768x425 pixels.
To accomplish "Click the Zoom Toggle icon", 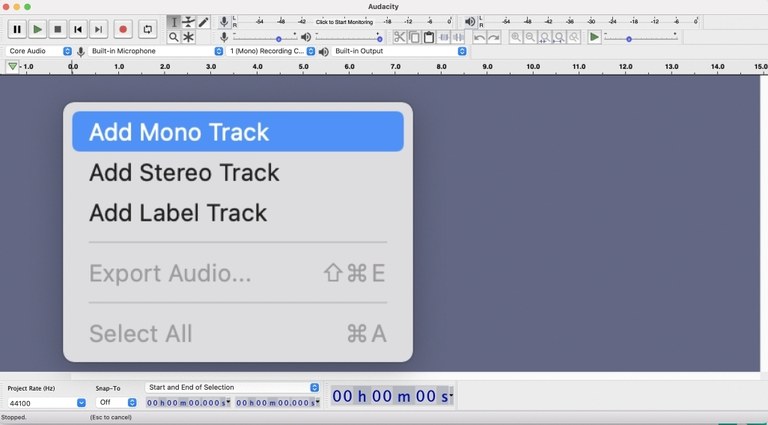I will click(574, 37).
